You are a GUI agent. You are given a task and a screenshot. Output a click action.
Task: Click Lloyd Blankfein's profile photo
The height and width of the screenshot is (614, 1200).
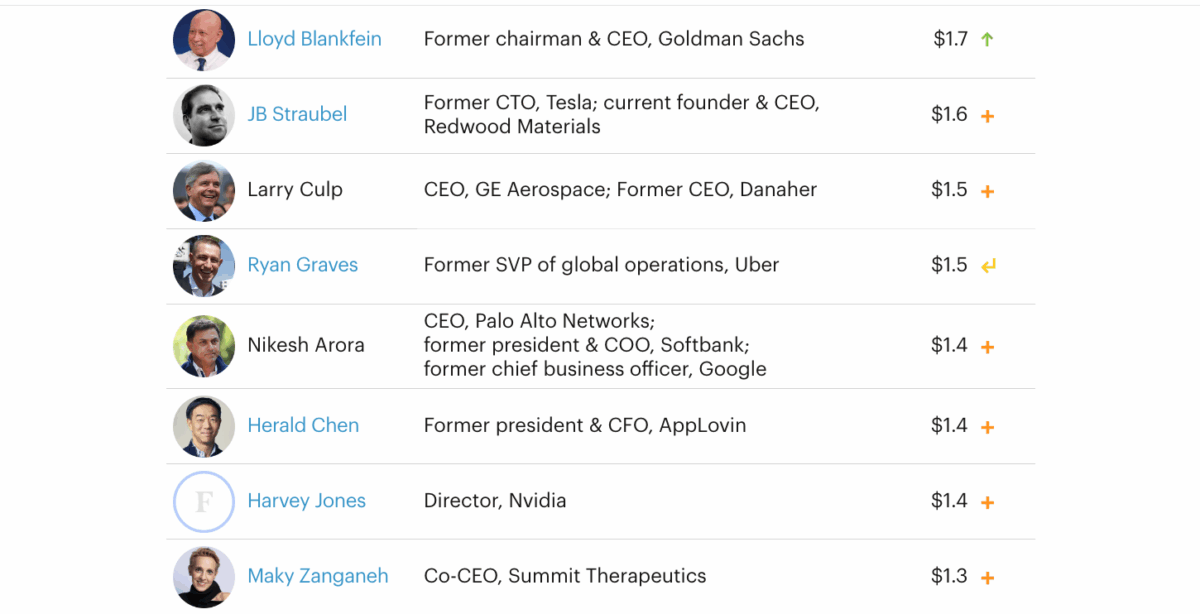pos(204,40)
